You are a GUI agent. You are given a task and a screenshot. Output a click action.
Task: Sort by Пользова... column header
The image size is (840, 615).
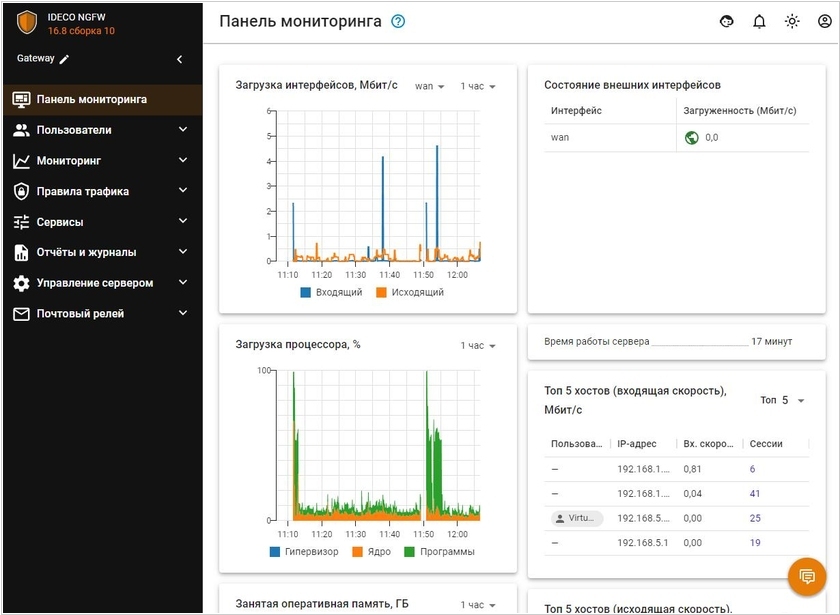click(x=576, y=444)
